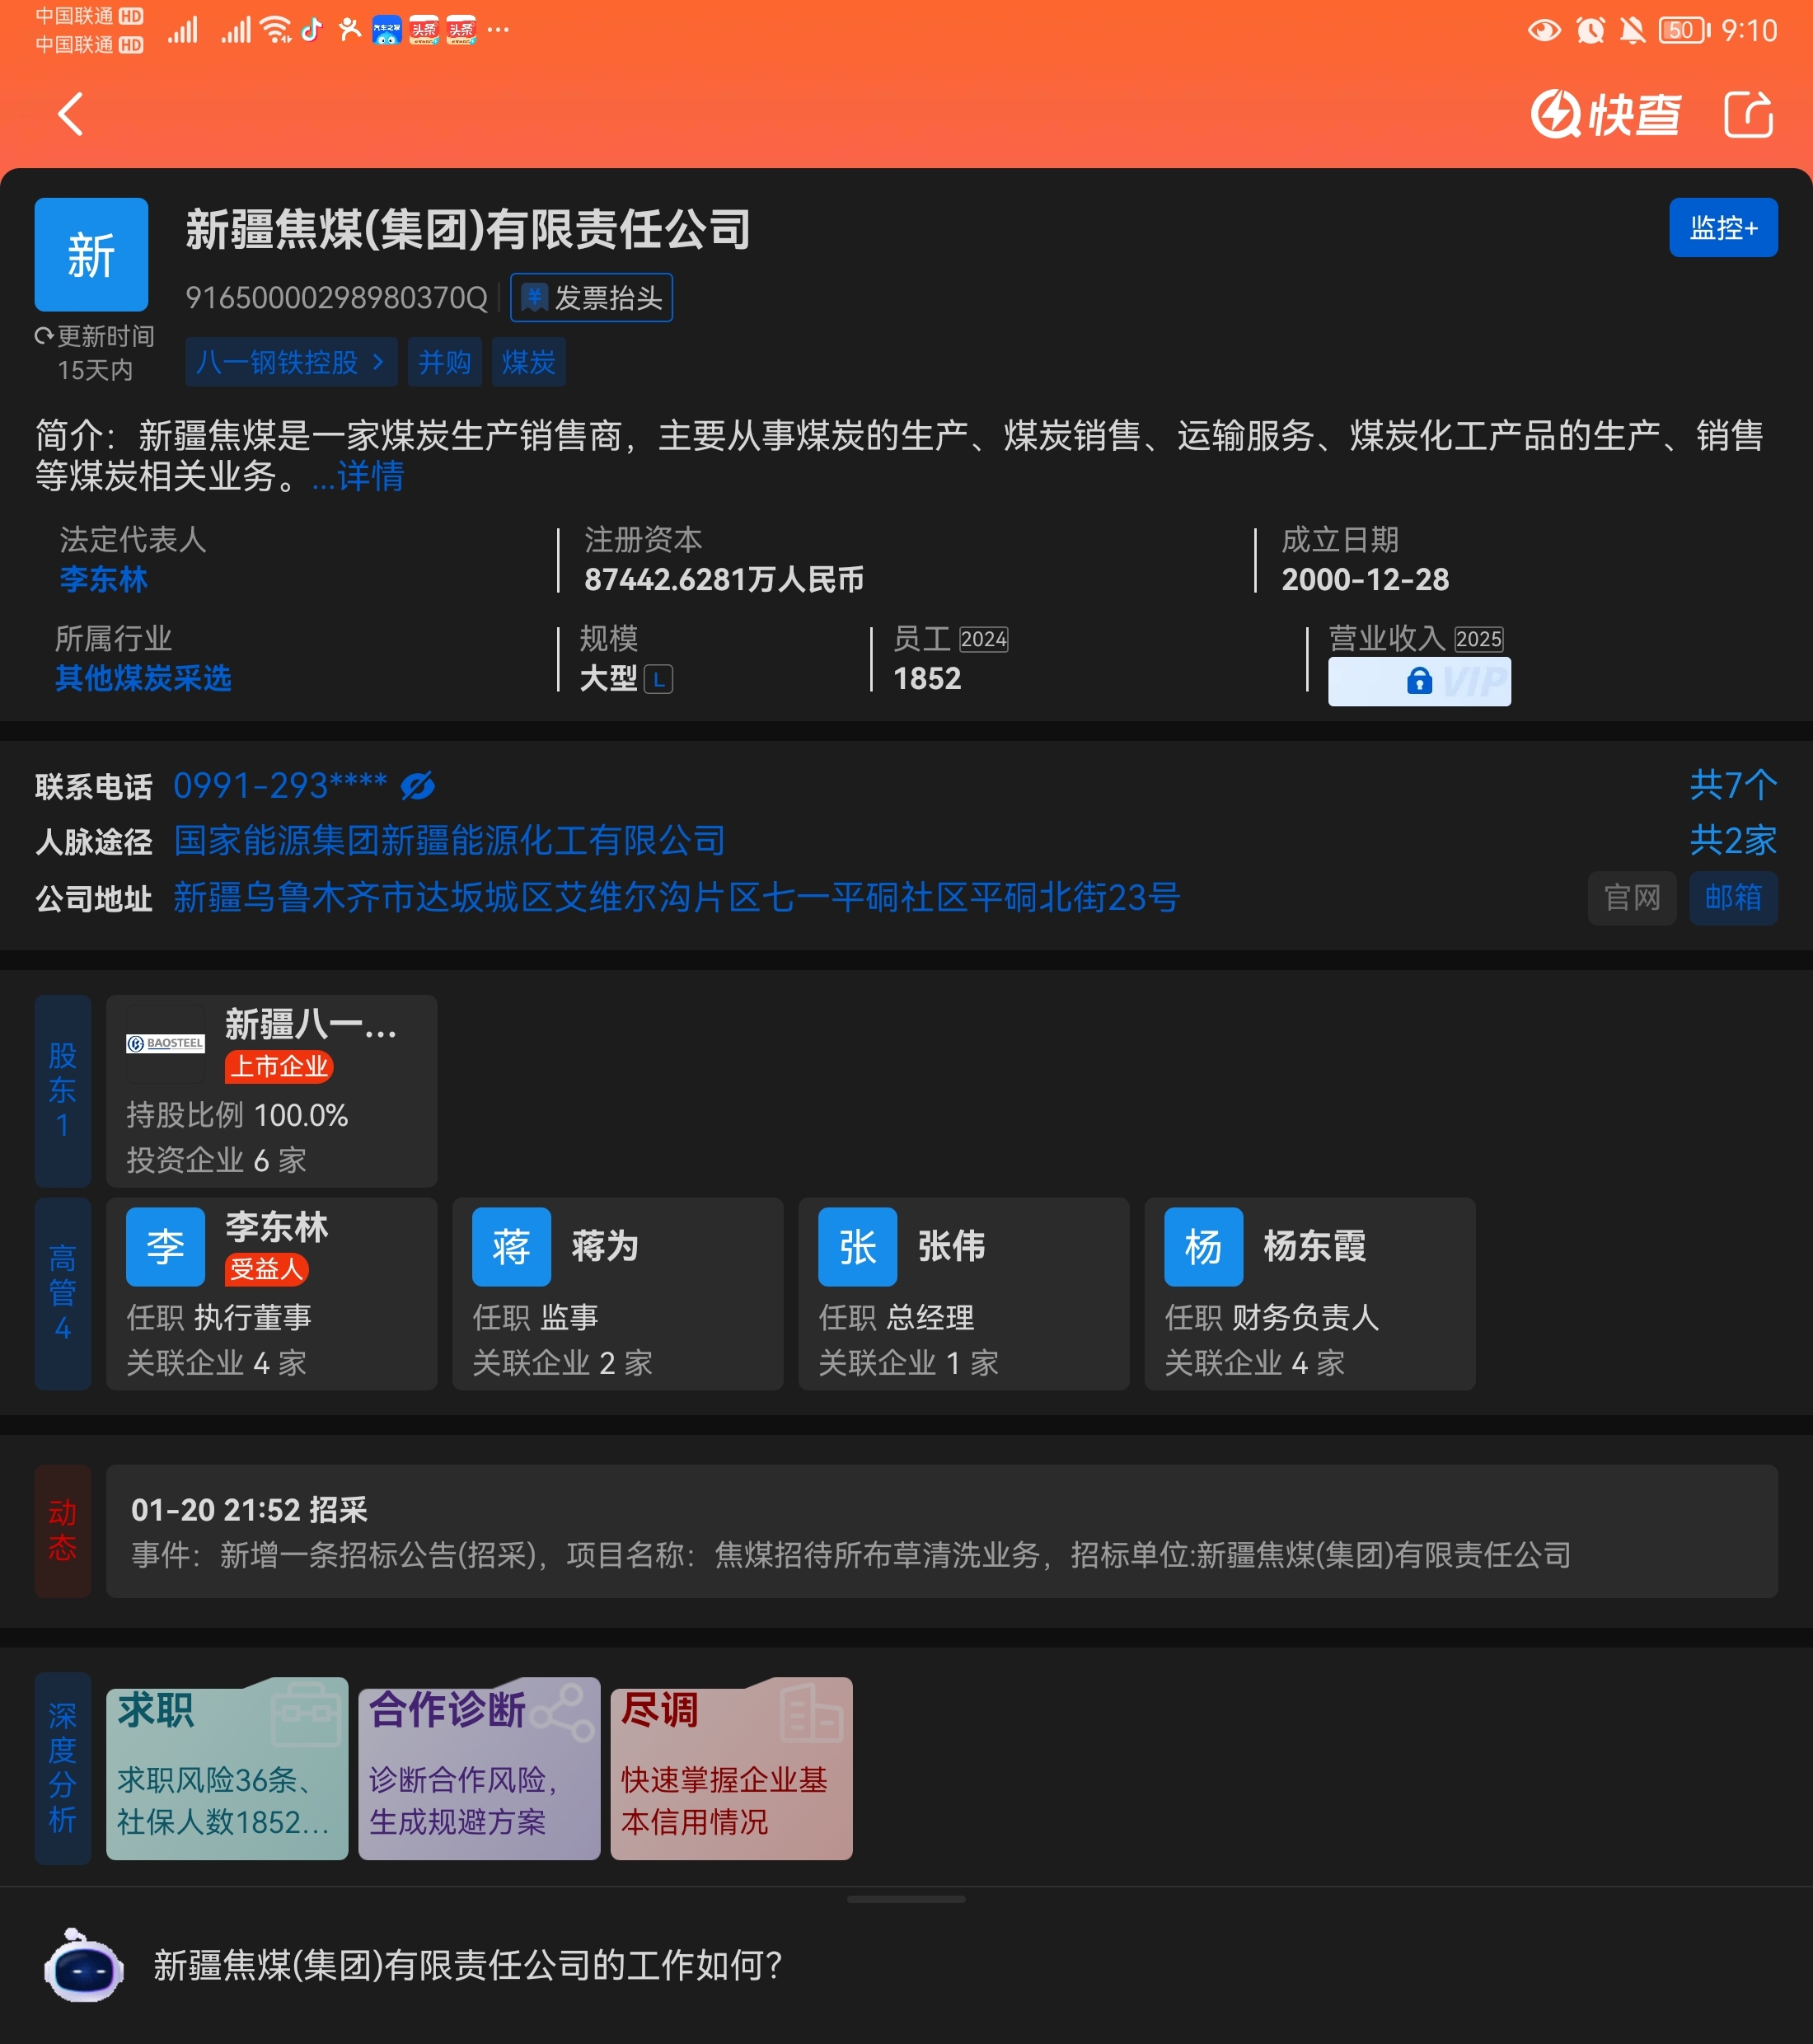Tap the 杨 avatar of 杨东霞

[1203, 1247]
